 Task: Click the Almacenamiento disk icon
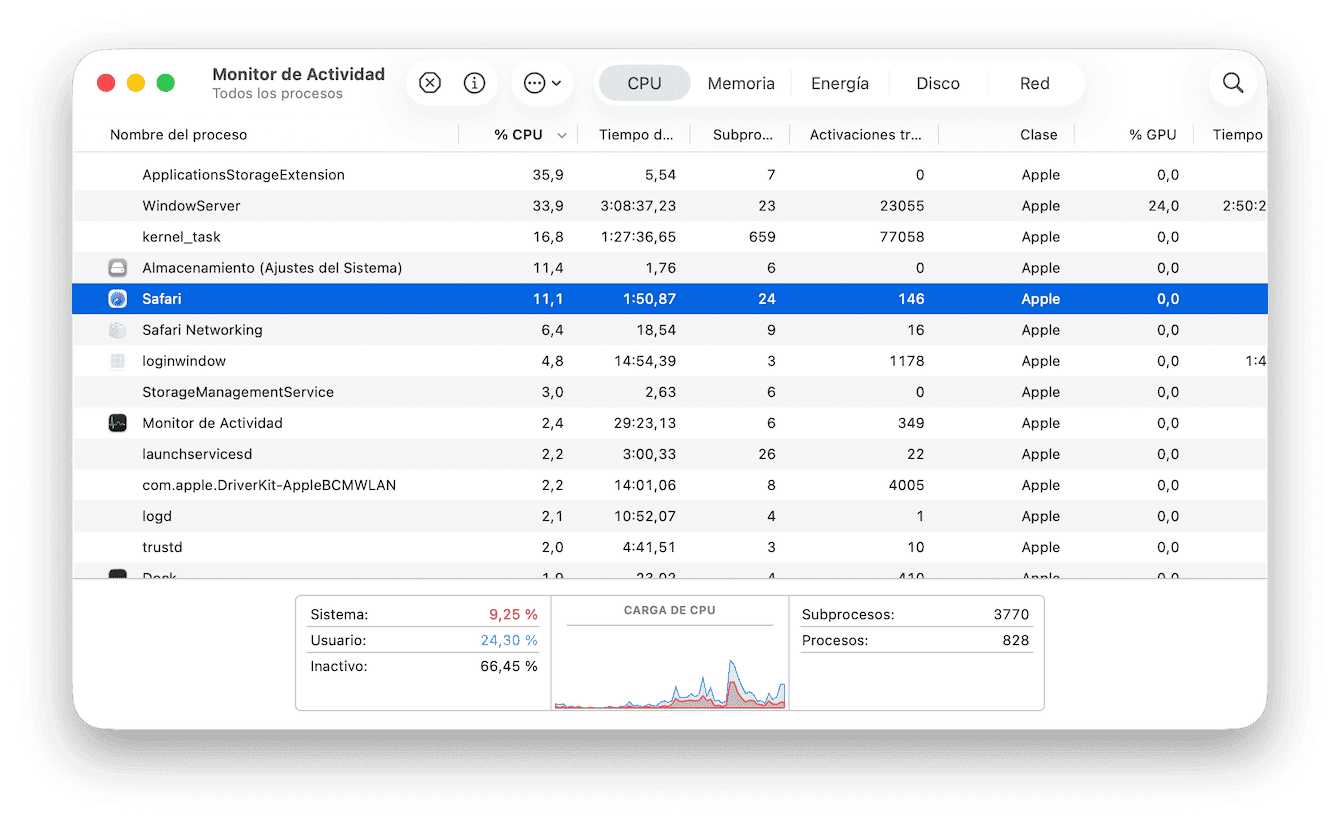118,267
